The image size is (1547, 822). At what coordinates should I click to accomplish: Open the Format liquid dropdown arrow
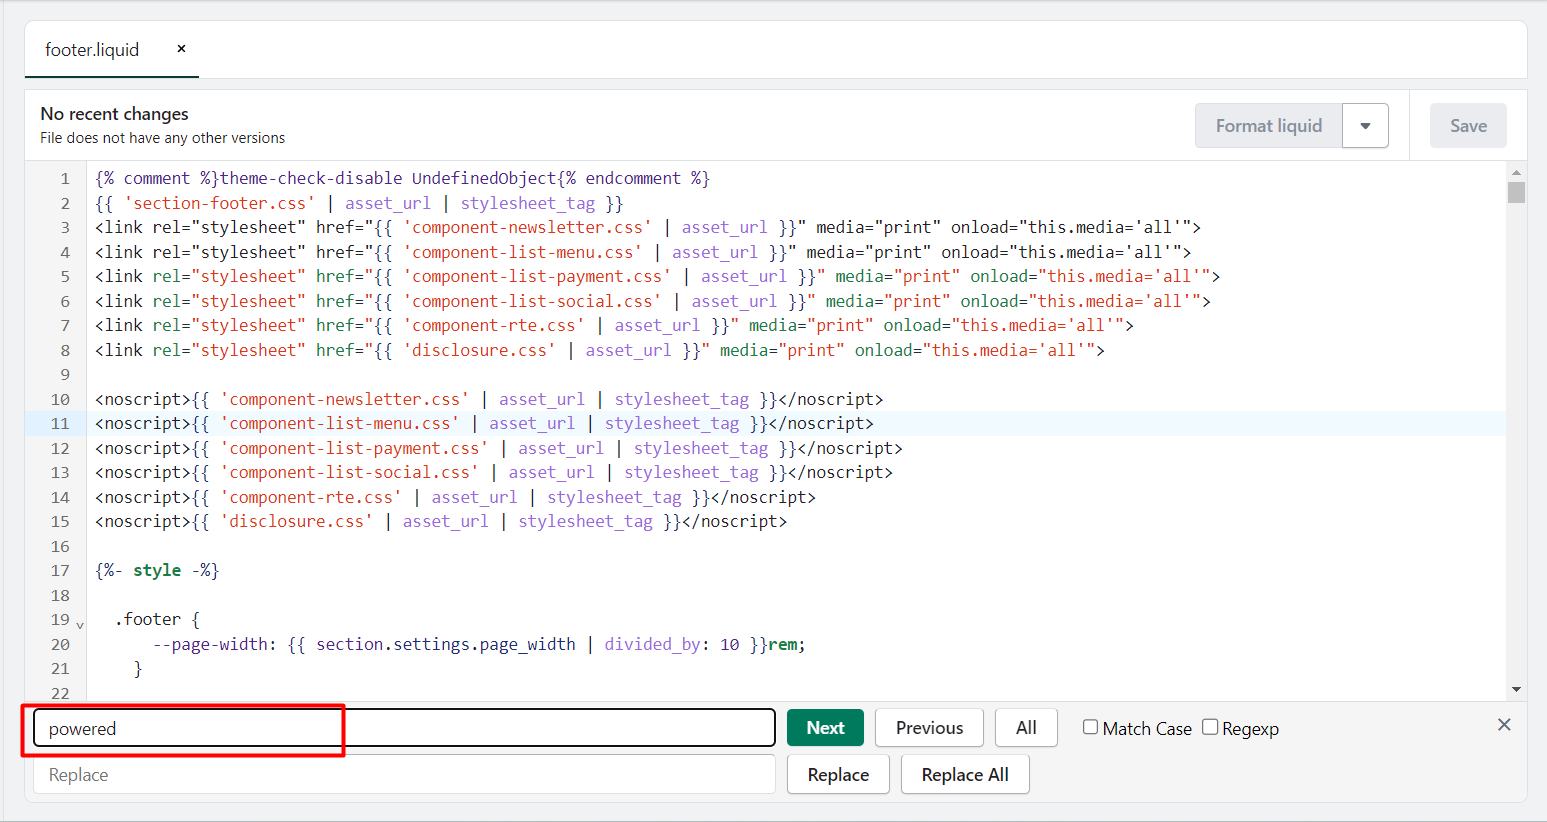[1365, 126]
